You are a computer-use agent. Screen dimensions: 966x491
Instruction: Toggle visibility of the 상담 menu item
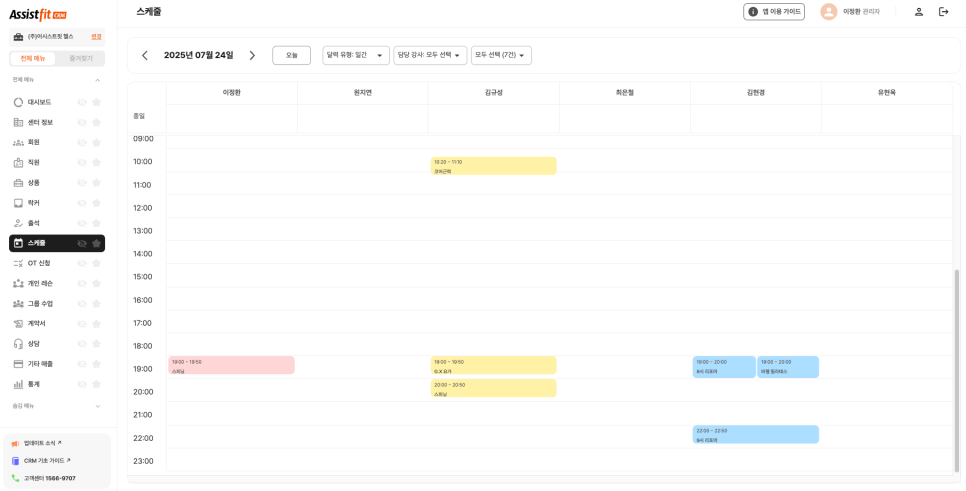coord(82,344)
